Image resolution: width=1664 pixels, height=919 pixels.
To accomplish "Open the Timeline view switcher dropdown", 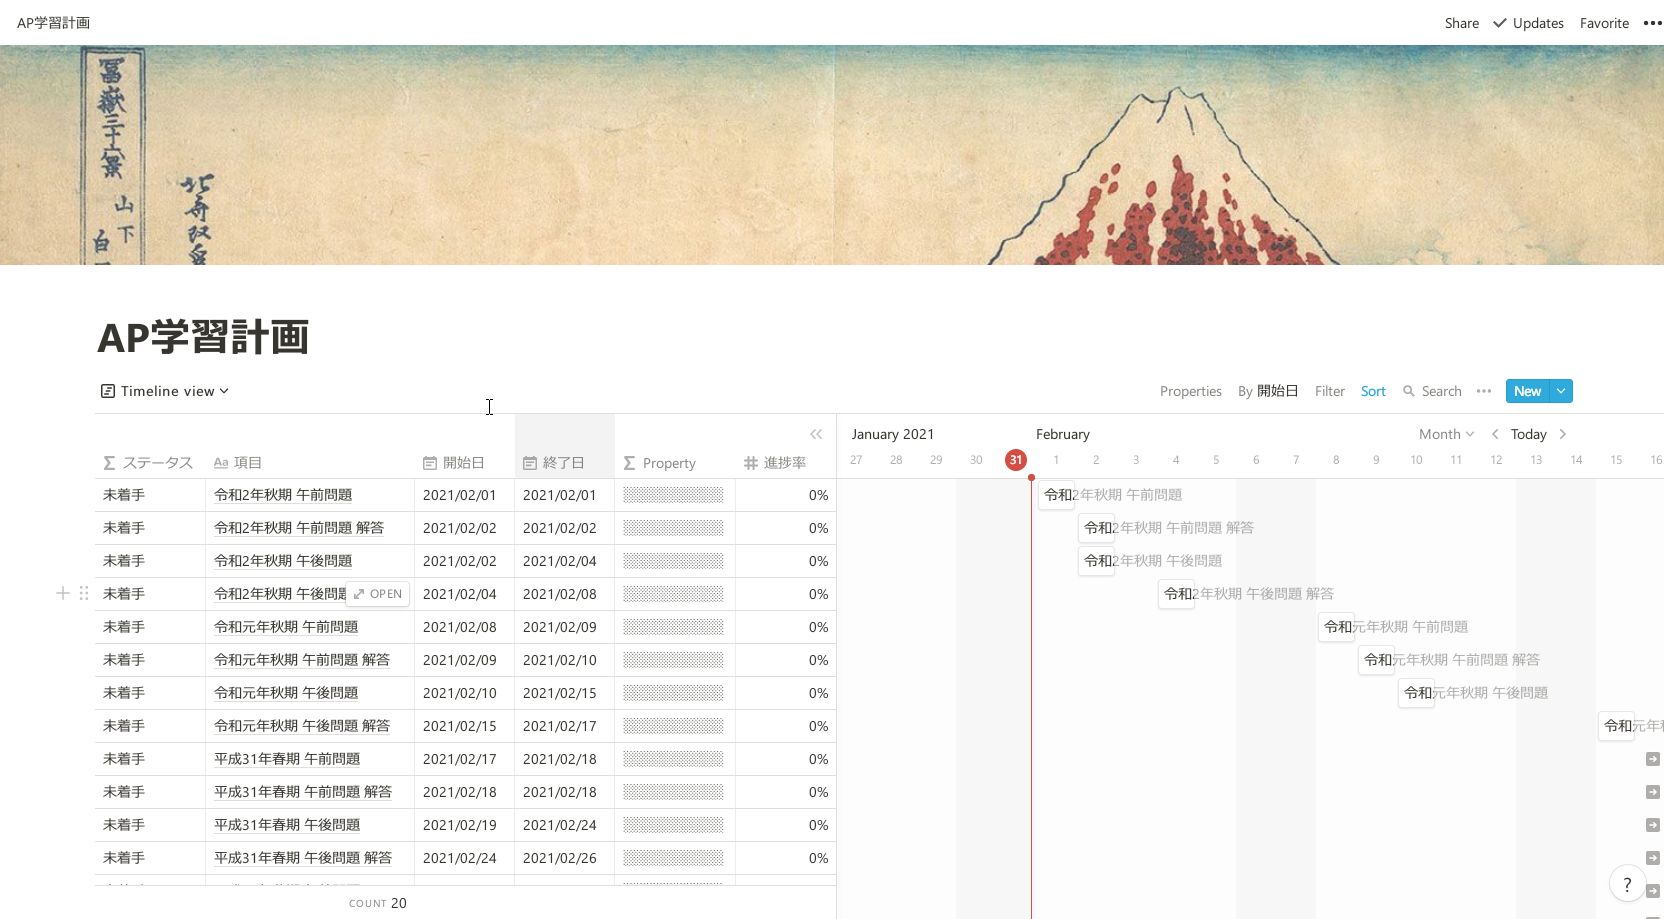I will [165, 391].
